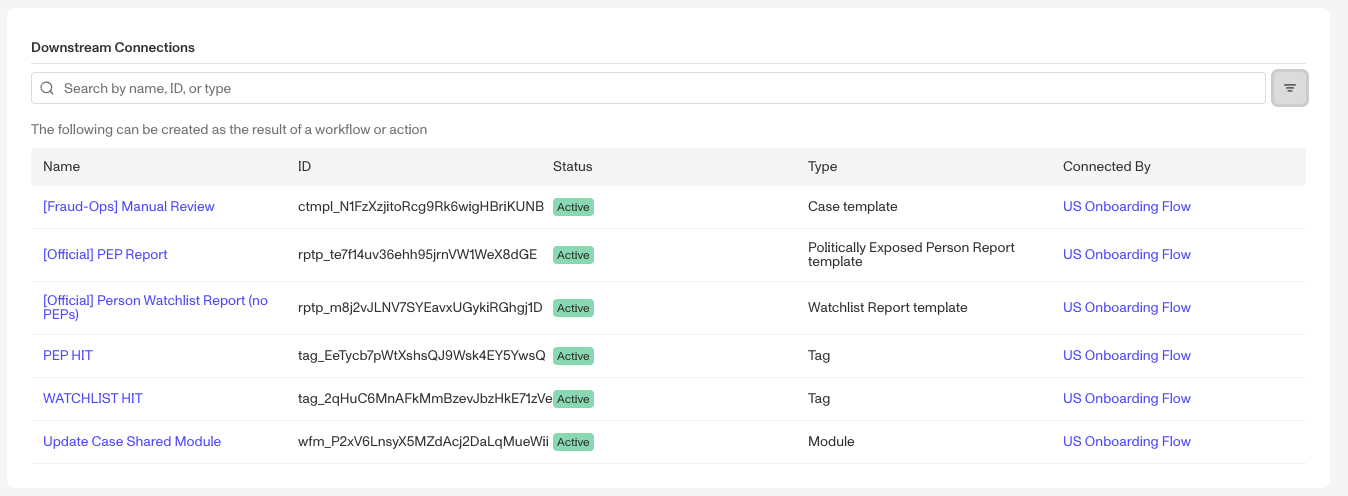This screenshot has height=496, width=1348.
Task: Open US Onboarding Flow for Manual Review row
Action: (1126, 207)
